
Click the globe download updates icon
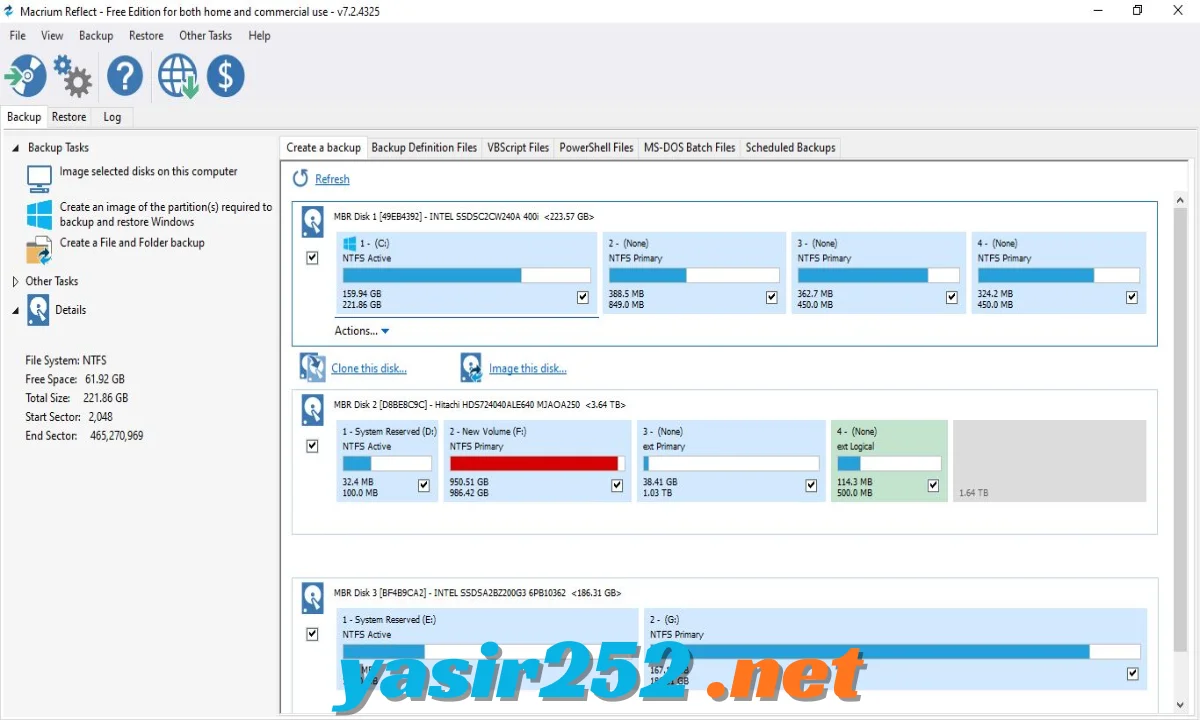[x=178, y=76]
